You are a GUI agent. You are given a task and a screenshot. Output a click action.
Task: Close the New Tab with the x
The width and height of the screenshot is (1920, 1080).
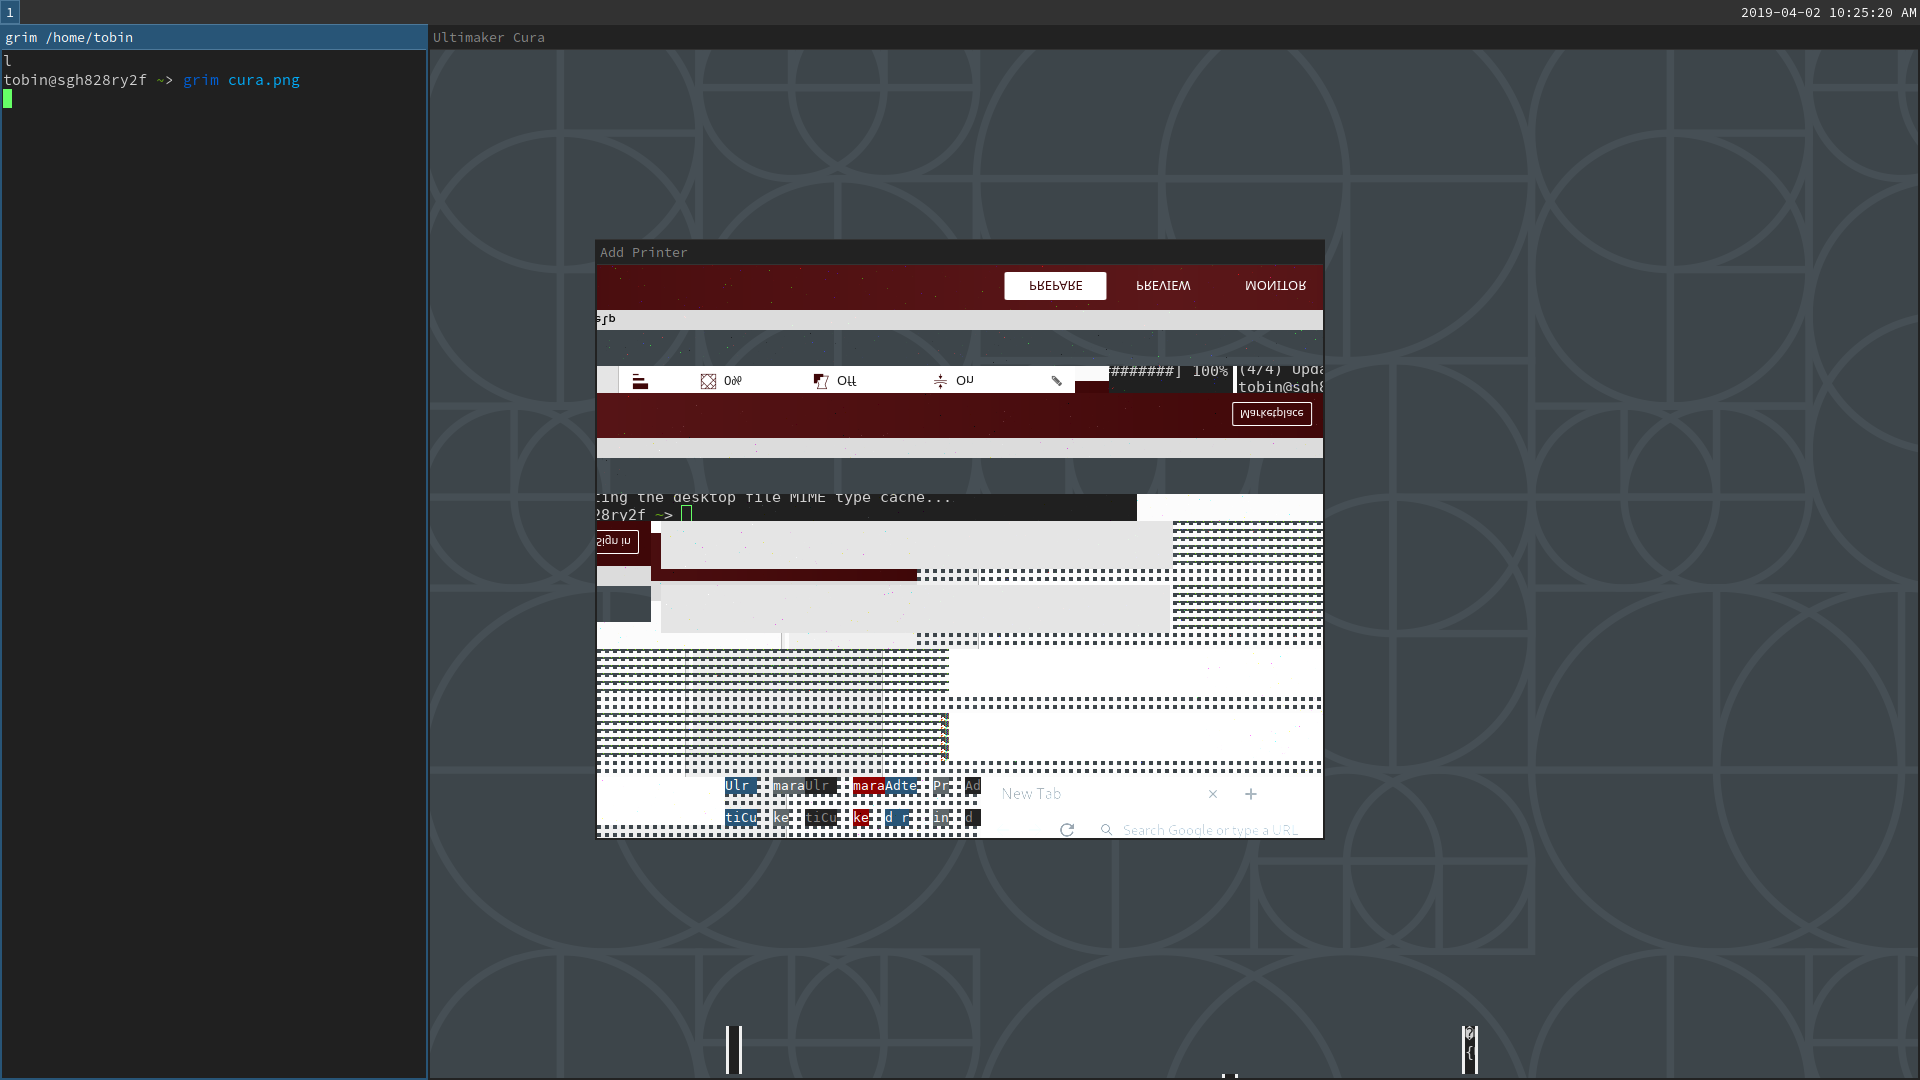(x=1213, y=794)
